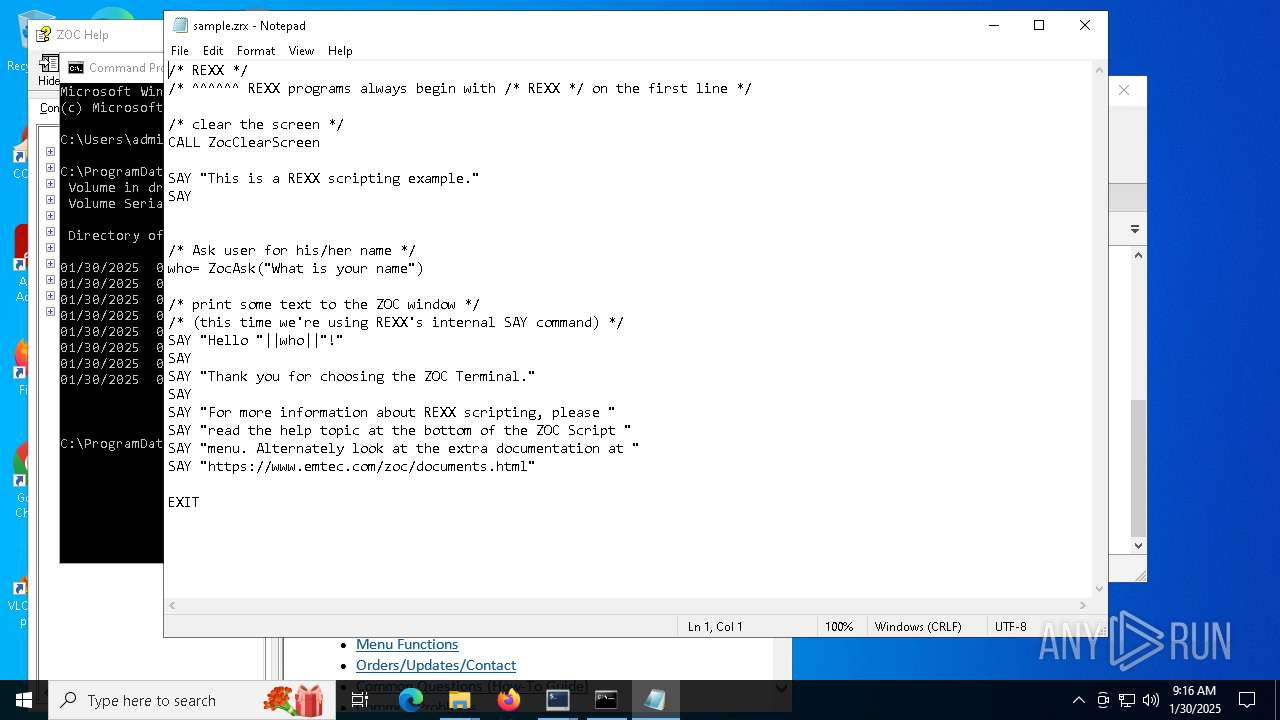Click scroll up arrow in window behind Notepad

[x=1138, y=255]
